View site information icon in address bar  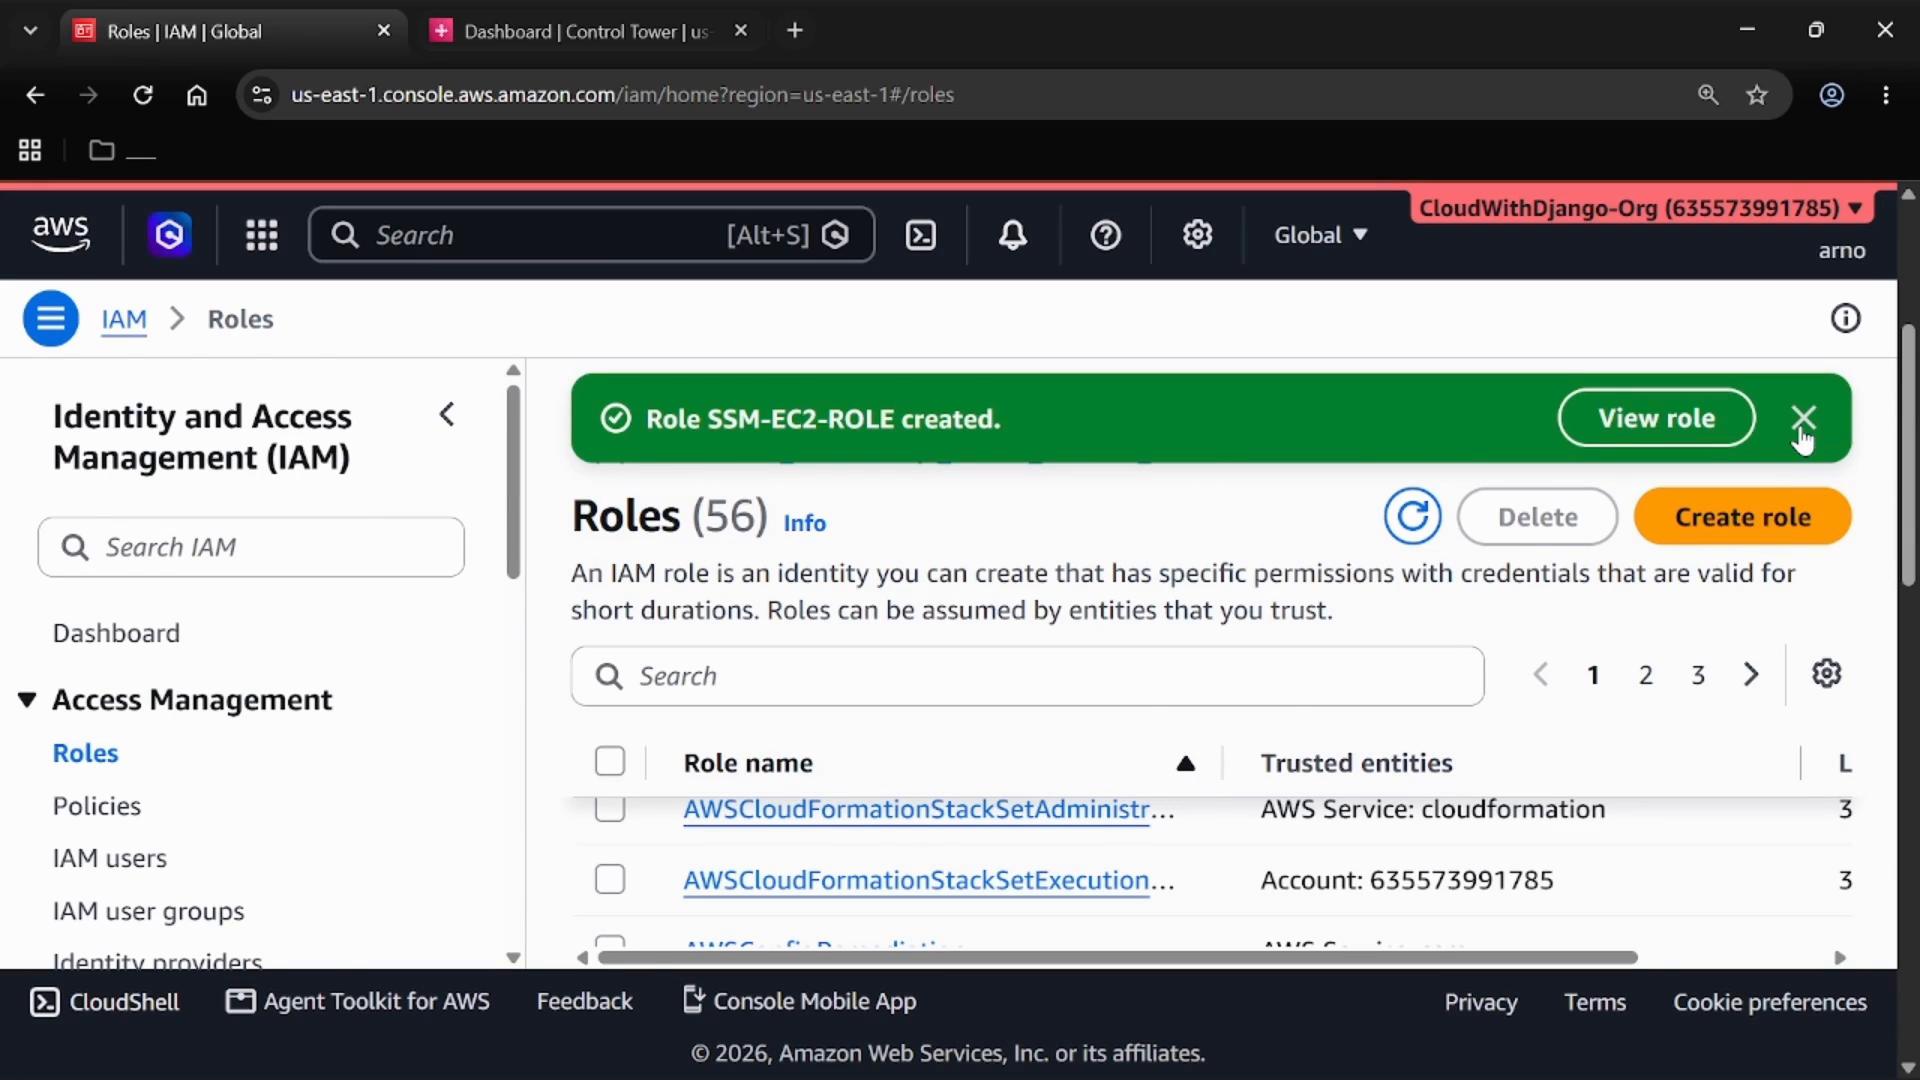(261, 95)
